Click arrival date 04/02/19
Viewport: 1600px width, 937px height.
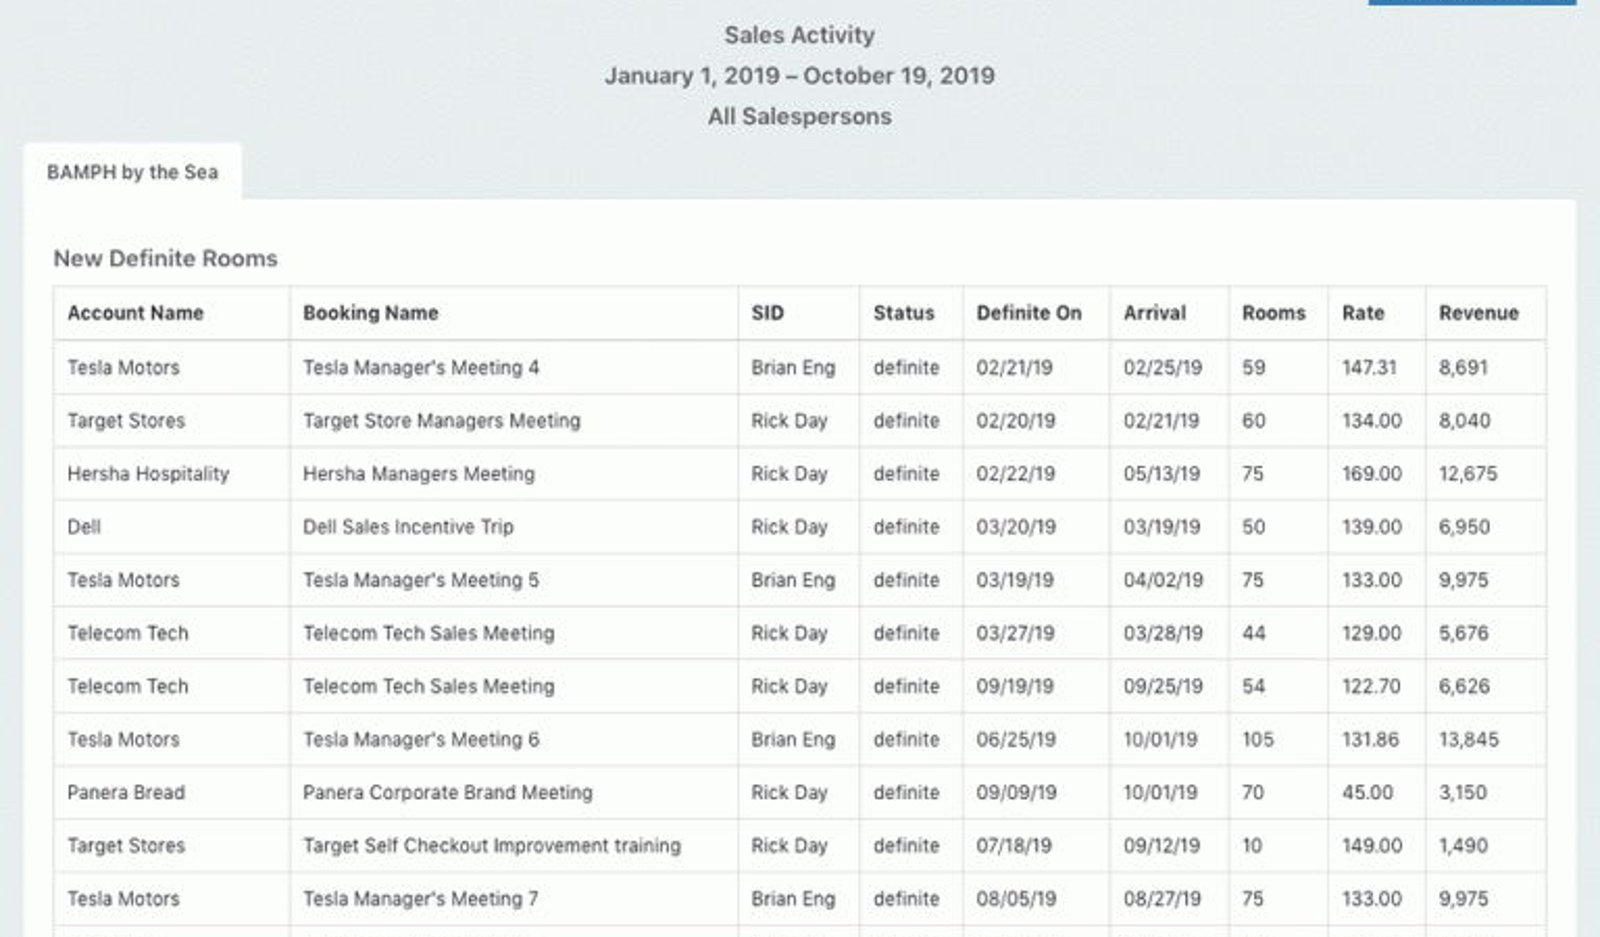pyautogui.click(x=1162, y=580)
